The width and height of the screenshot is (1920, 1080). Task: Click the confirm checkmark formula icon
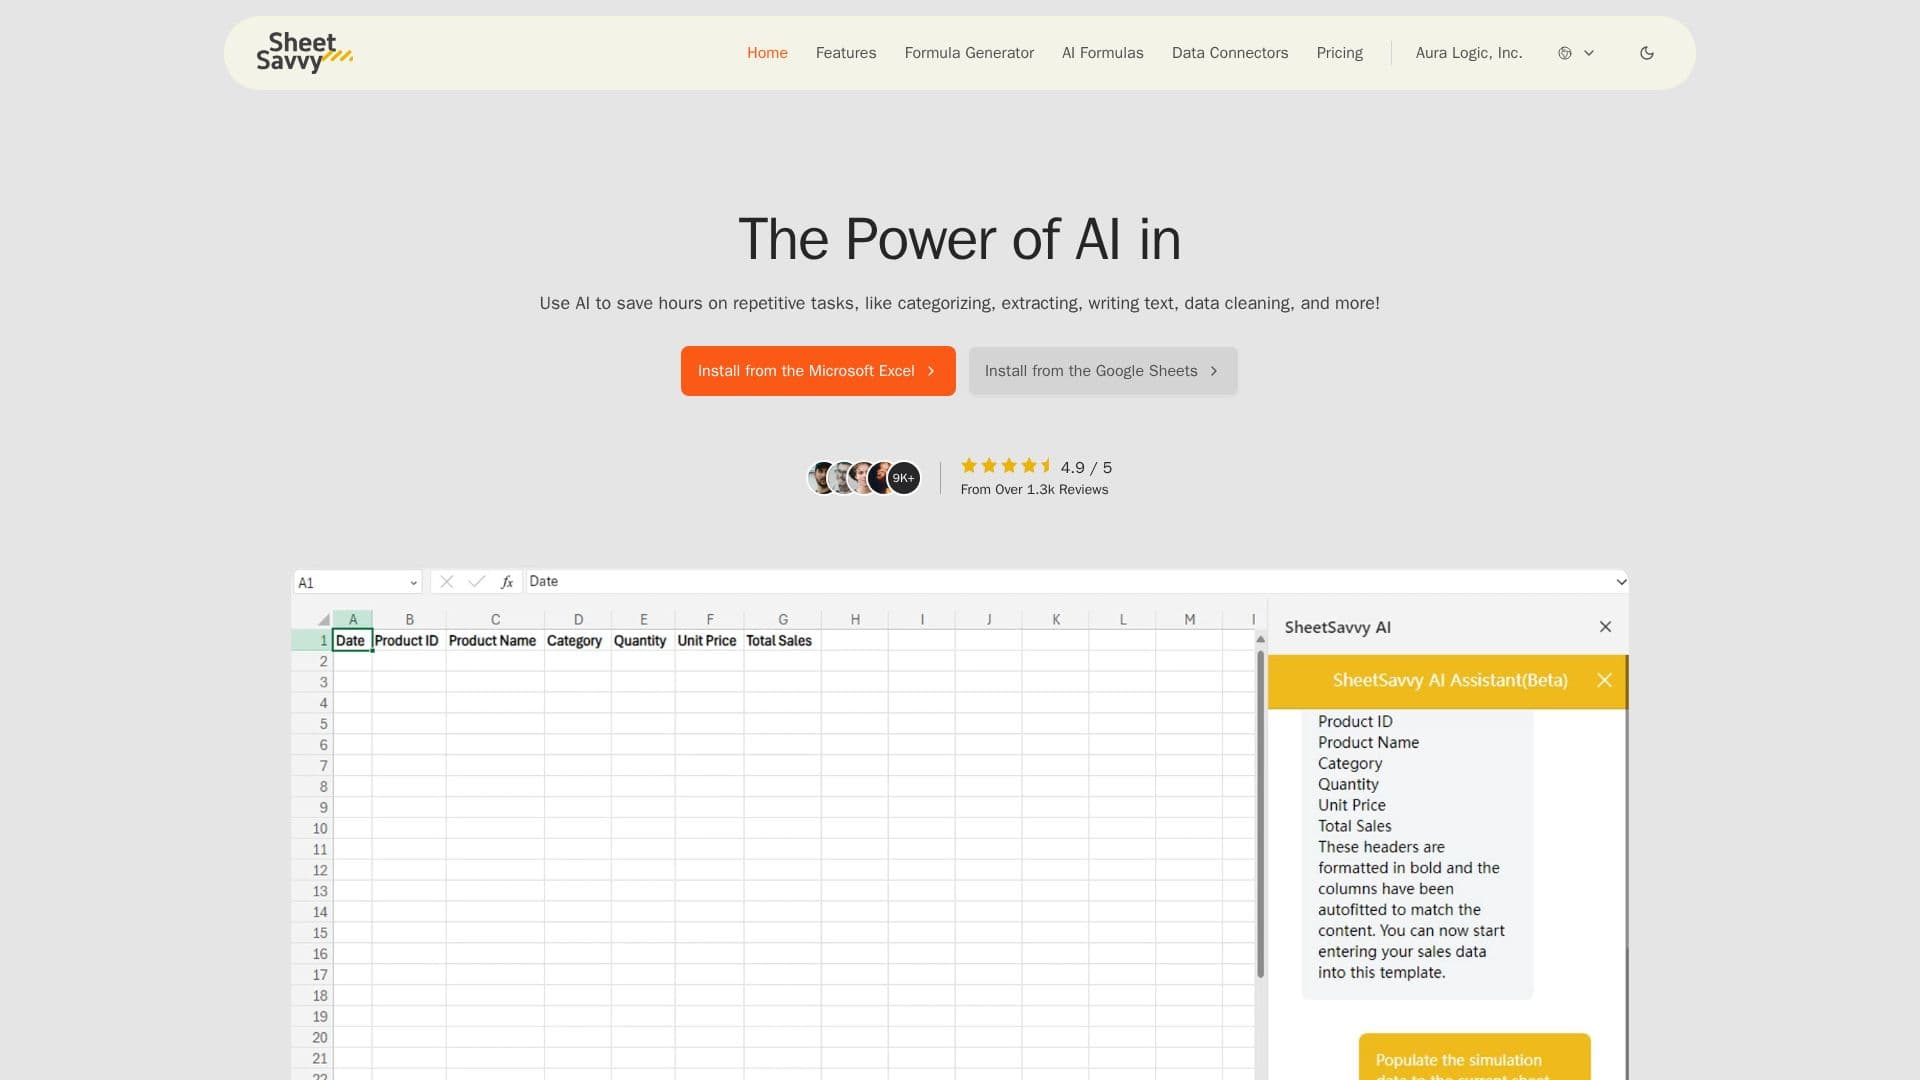477,582
